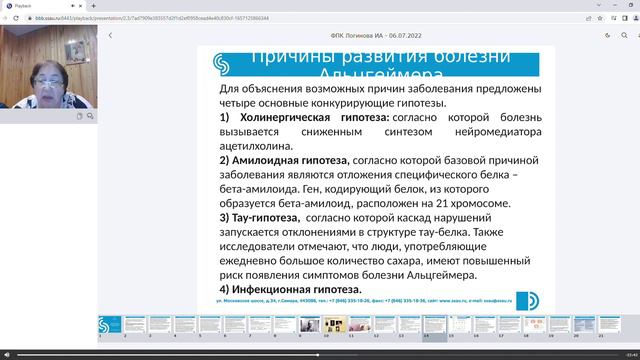Collapse the side panel with the back chevron
This screenshot has height=360, width=640.
tap(110, 36)
